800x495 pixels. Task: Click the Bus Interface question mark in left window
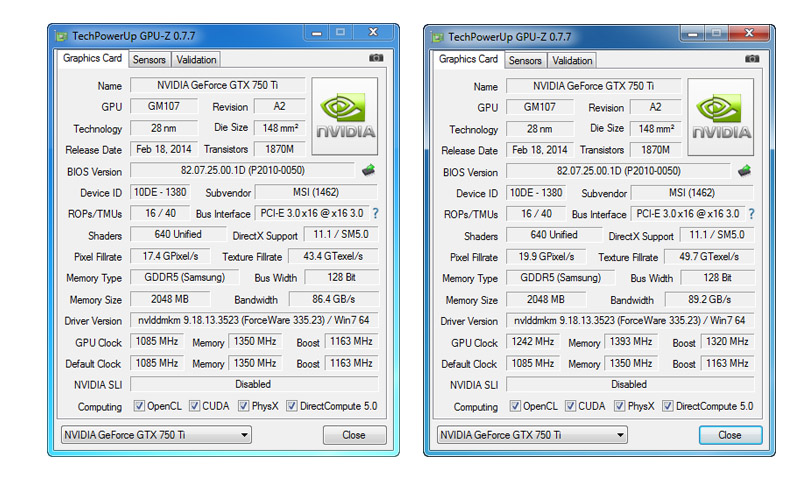point(376,213)
